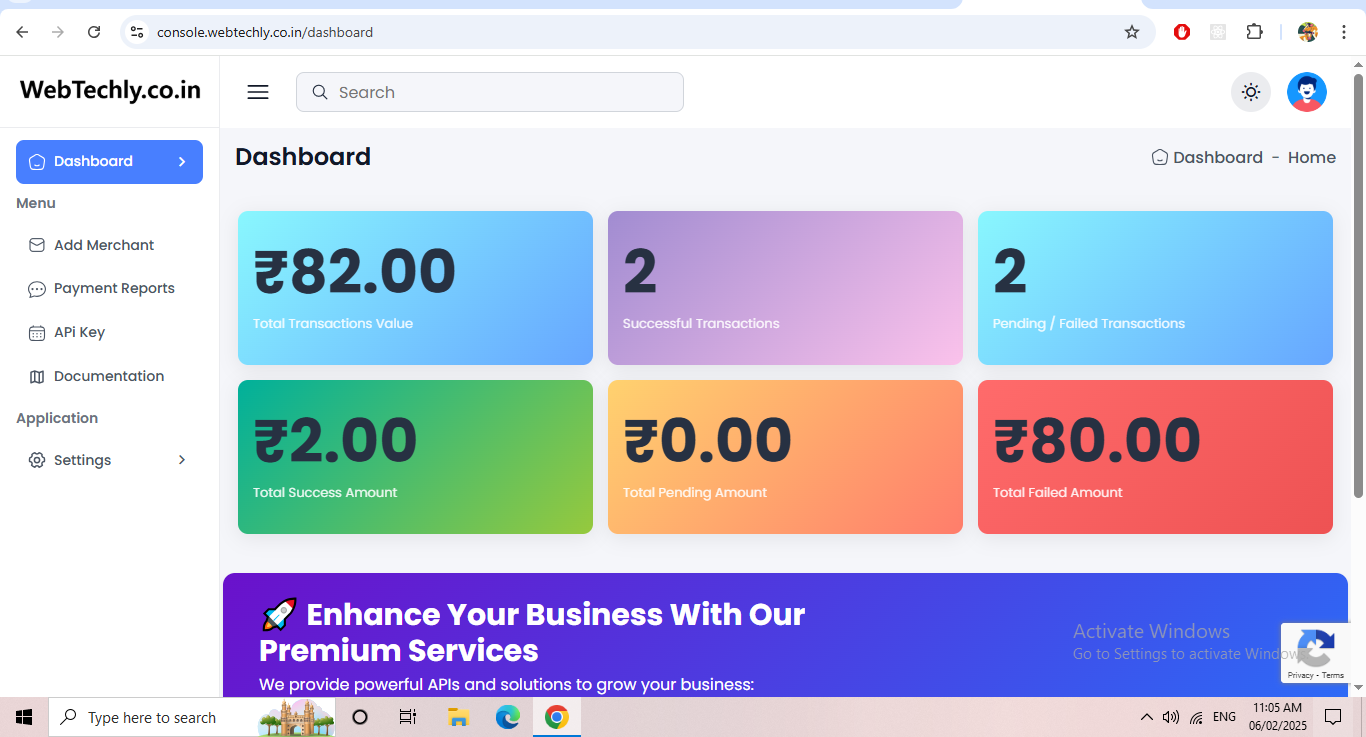Open the Chrome browser menu (three dots)

coord(1344,31)
